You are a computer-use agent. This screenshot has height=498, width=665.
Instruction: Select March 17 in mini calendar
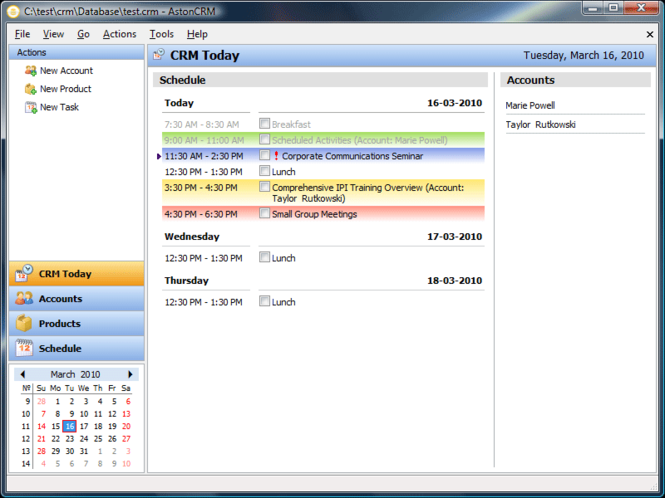tap(84, 426)
